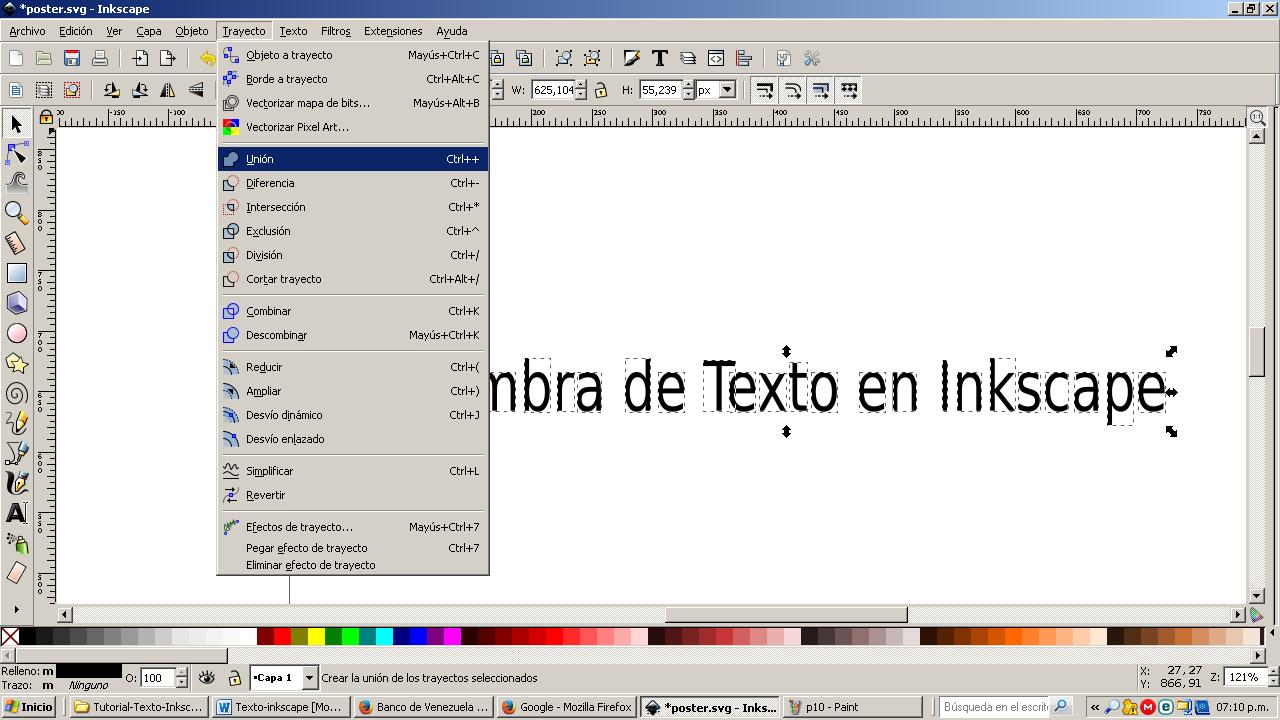Click the New document icon
This screenshot has width=1280, height=720.
(16, 59)
